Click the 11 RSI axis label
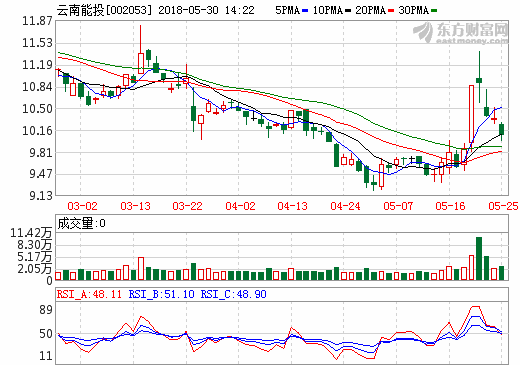The image size is (520, 365). 46,356
